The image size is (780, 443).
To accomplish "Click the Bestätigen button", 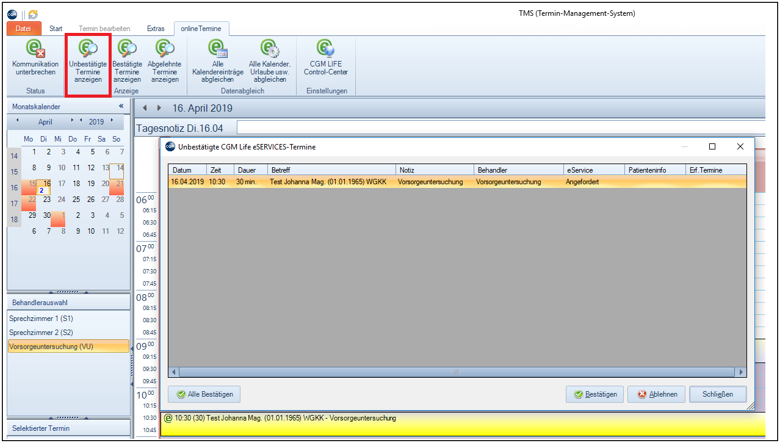I will [x=595, y=394].
